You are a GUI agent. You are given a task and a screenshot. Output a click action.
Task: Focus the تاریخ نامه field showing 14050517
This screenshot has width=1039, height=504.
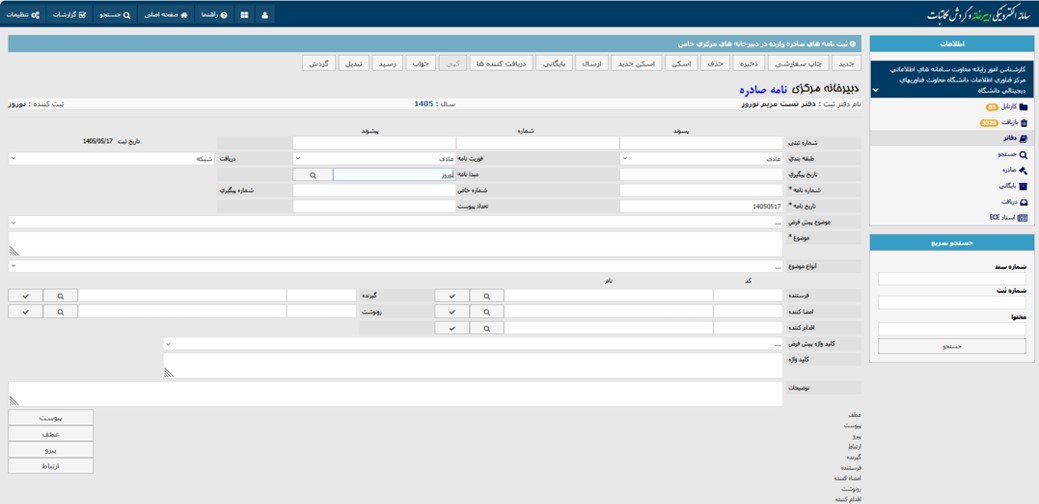(x=701, y=207)
